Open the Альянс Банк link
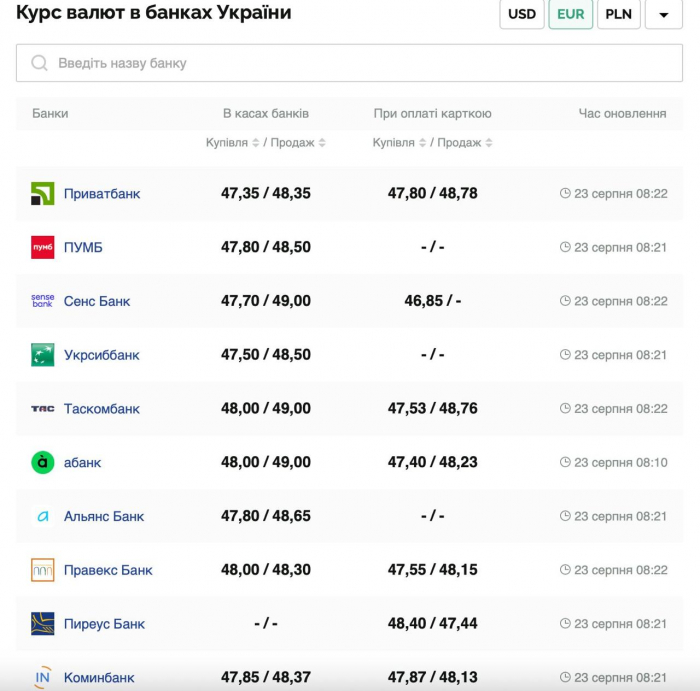 (104, 516)
